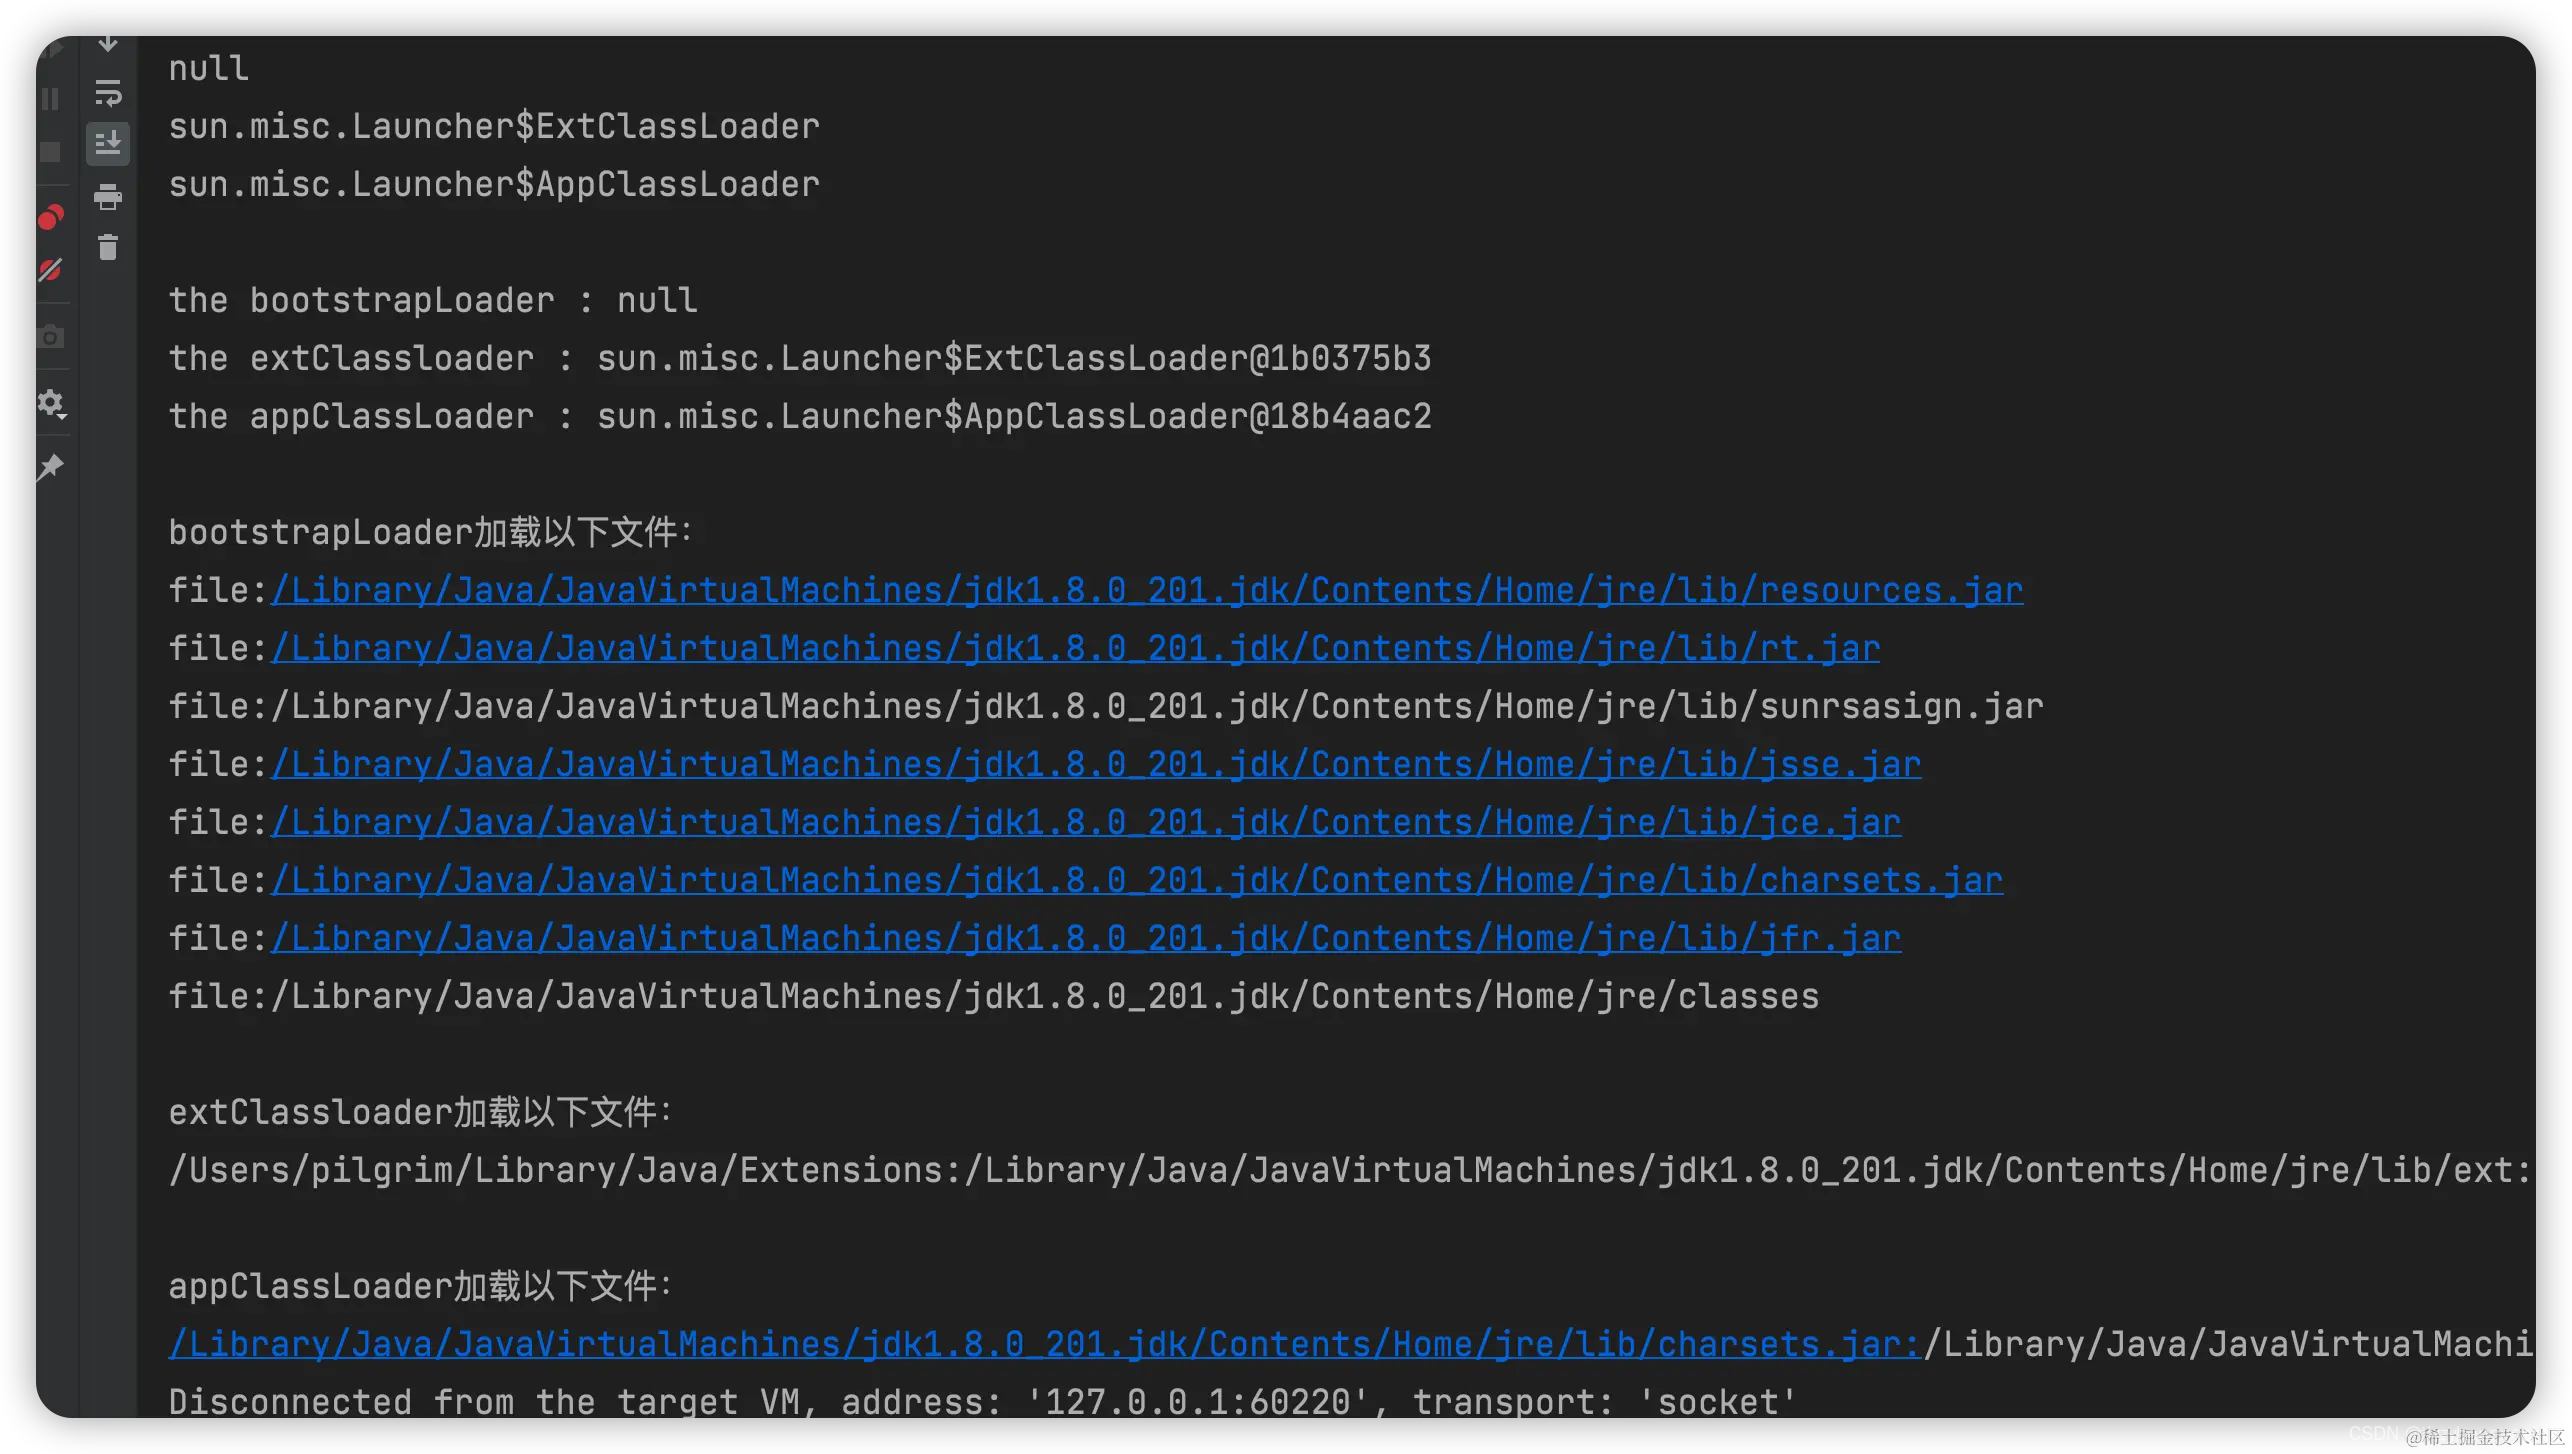Pin the debug tab with pin icon
Screen dimensions: 2572x1454
(51, 467)
